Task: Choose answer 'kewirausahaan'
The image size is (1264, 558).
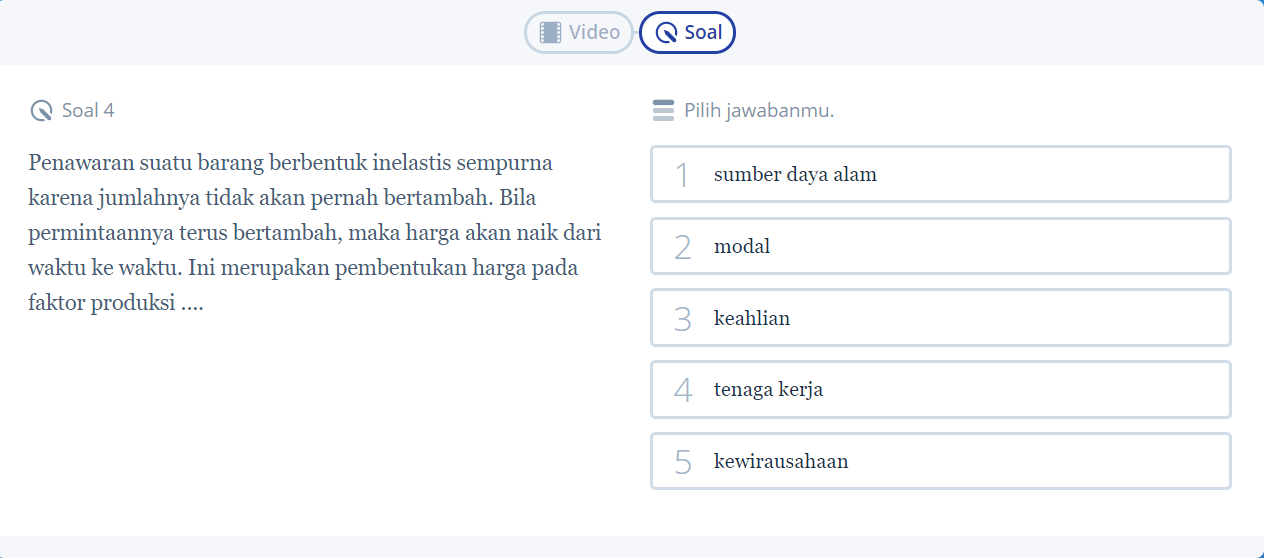Action: point(940,461)
